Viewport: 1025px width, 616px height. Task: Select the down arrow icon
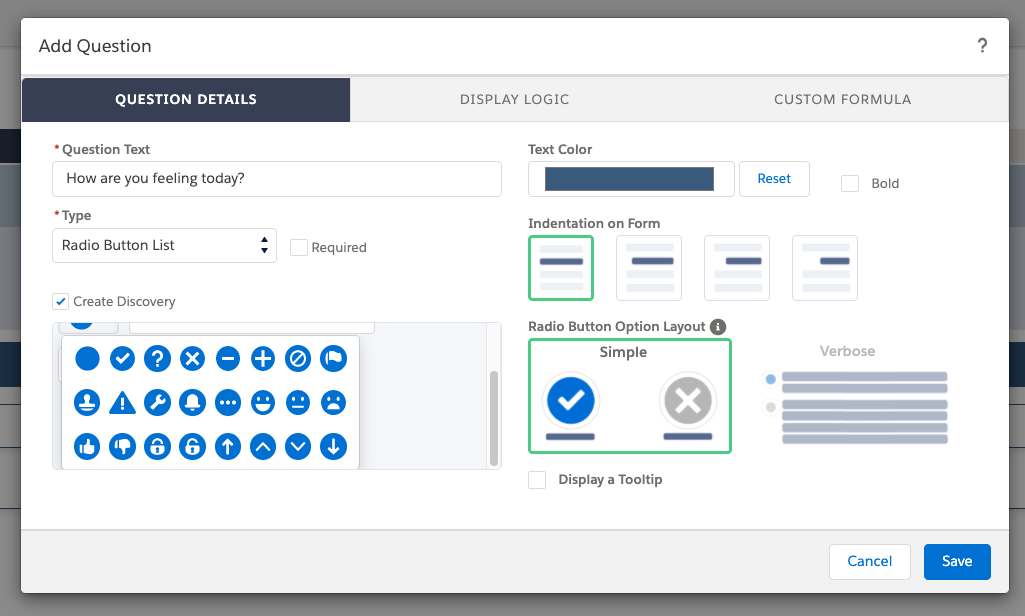tap(333, 447)
